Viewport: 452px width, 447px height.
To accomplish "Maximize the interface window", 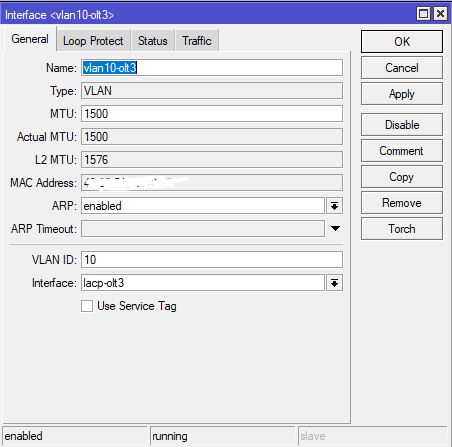I will point(423,14).
